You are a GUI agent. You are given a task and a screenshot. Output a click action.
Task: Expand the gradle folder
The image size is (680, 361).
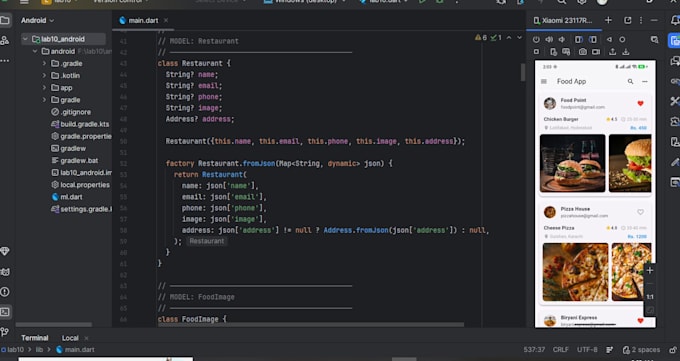click(x=44, y=100)
